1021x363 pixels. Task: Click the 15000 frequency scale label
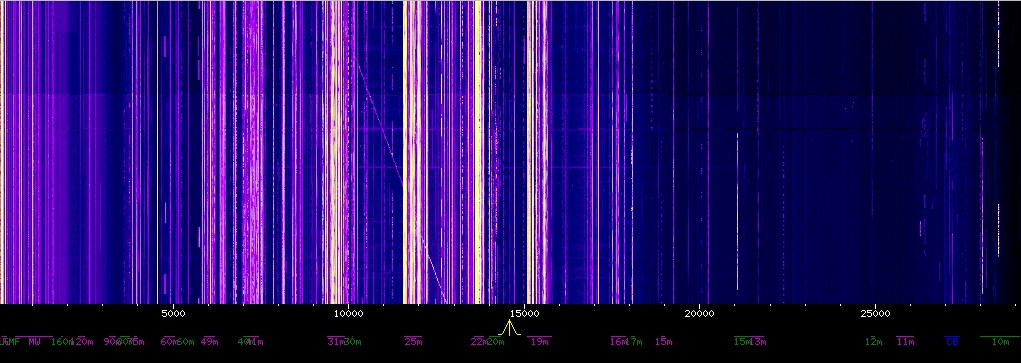524,313
